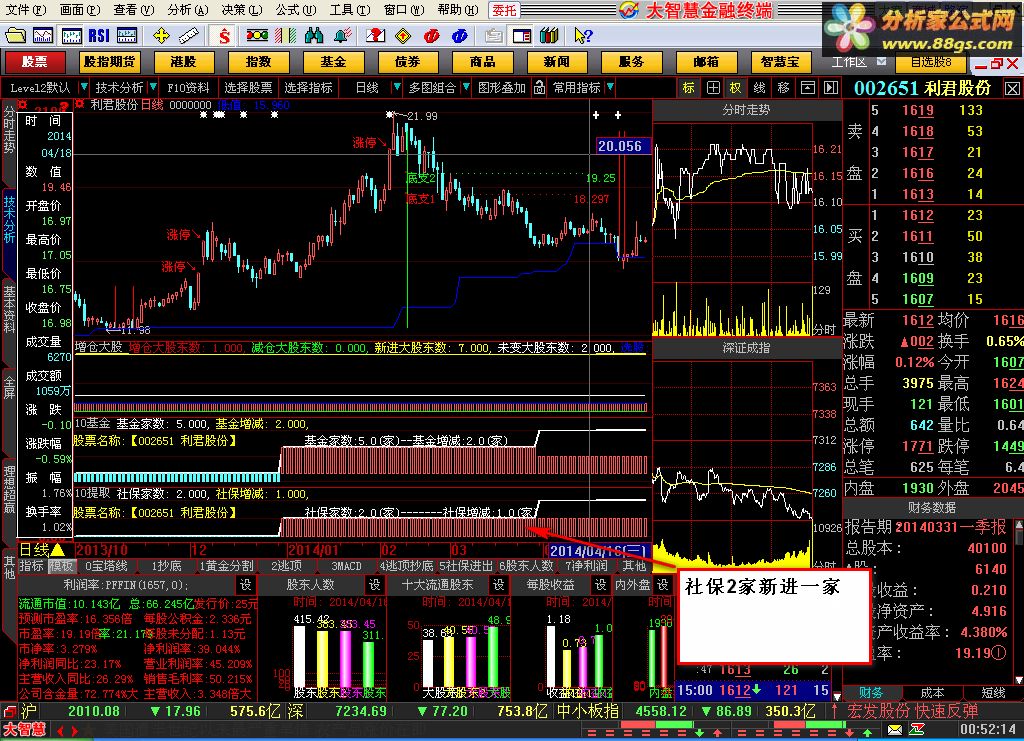Open the 技术分析 dropdown arrow
This screenshot has height=741, width=1024.
click(153, 87)
